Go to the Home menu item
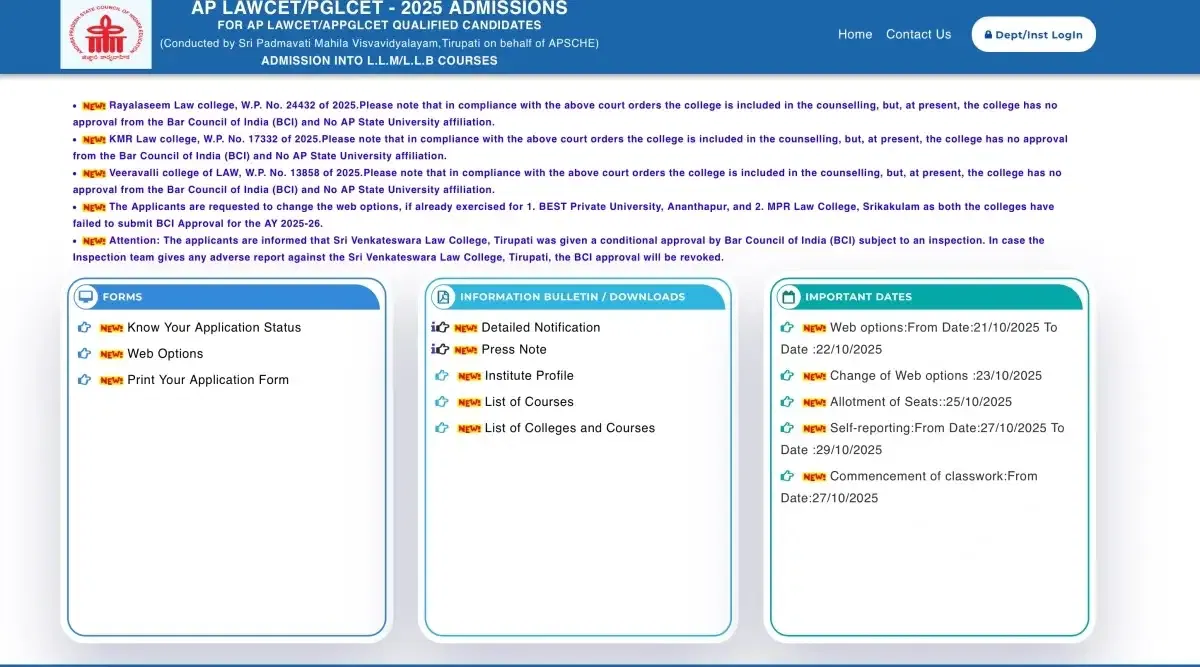Viewport: 1200px width, 667px height. click(855, 34)
